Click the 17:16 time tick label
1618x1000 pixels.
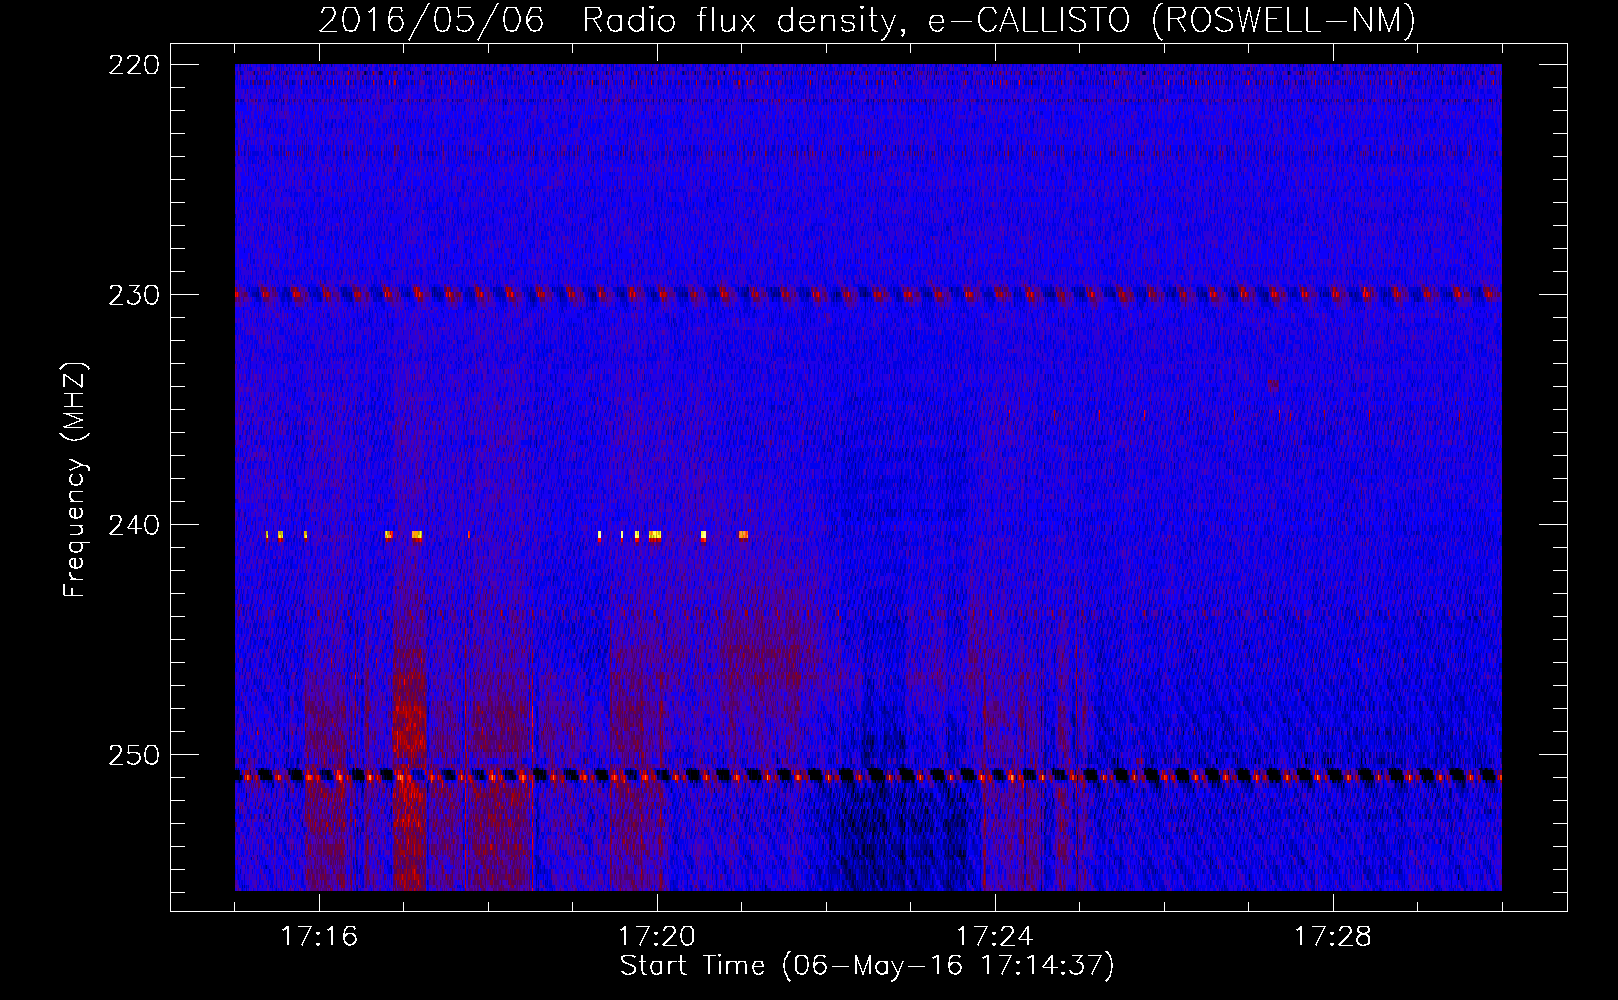click(319, 937)
